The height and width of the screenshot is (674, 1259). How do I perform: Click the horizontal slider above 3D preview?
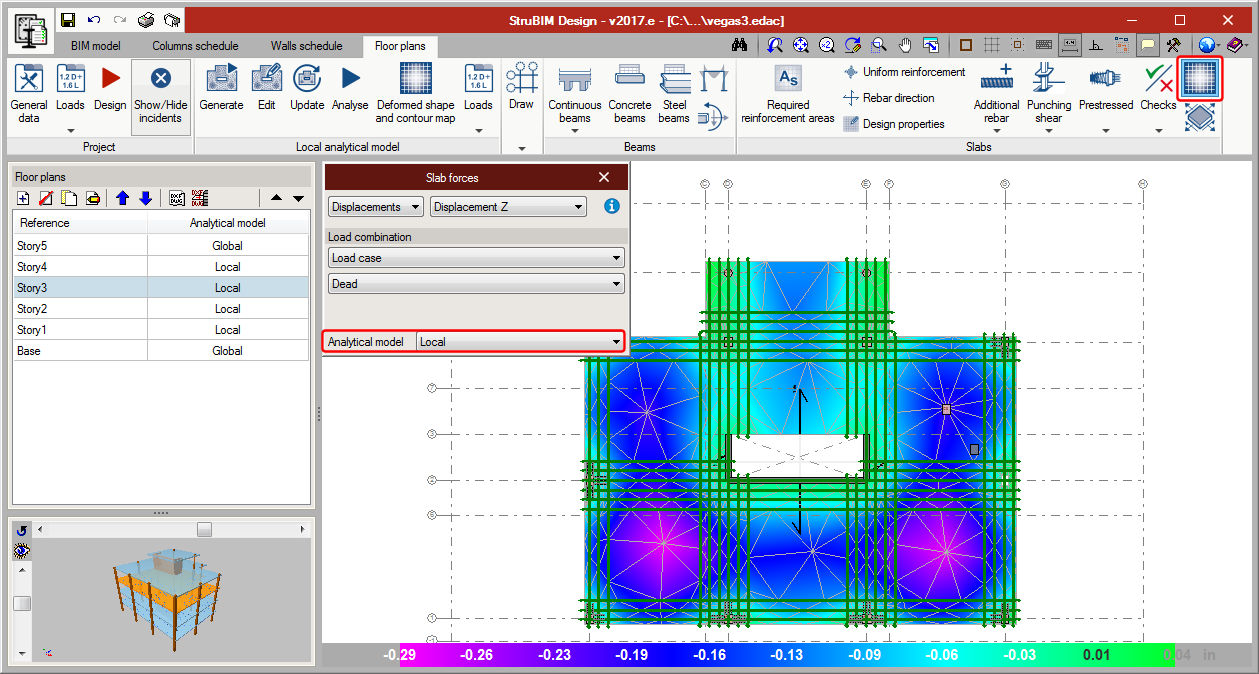204,529
